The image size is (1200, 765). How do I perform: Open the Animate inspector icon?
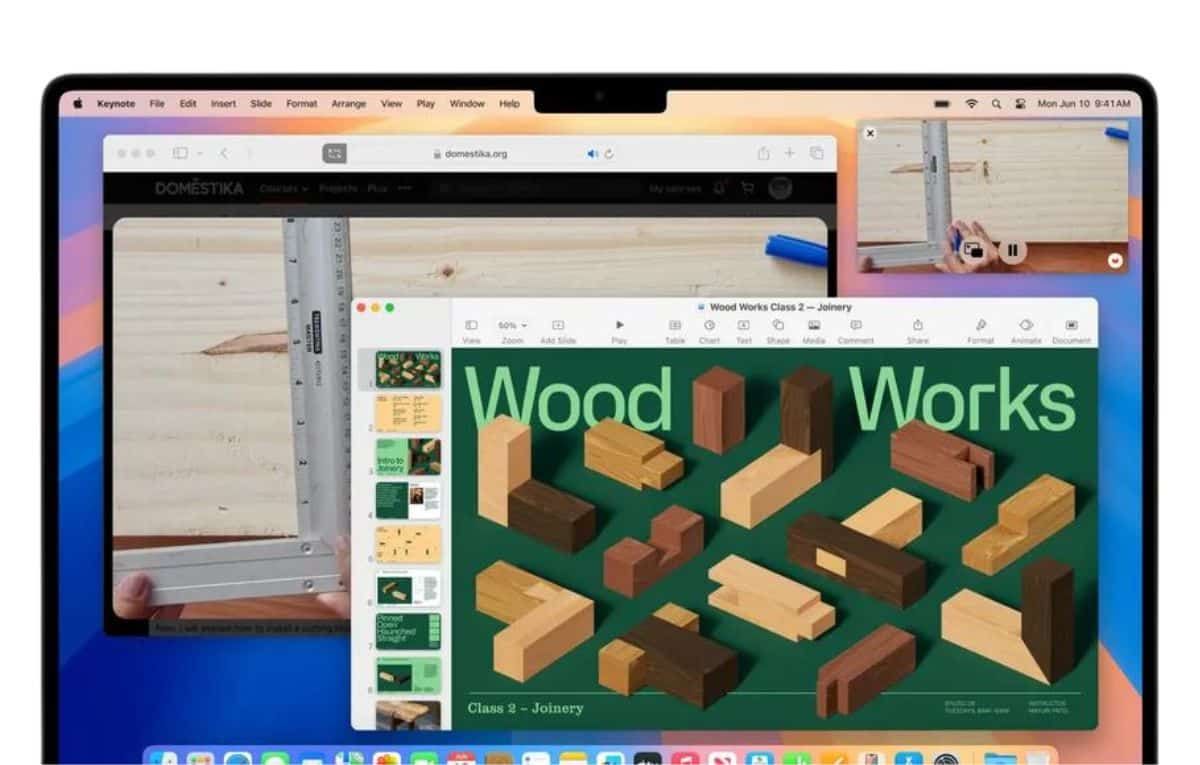(1025, 325)
